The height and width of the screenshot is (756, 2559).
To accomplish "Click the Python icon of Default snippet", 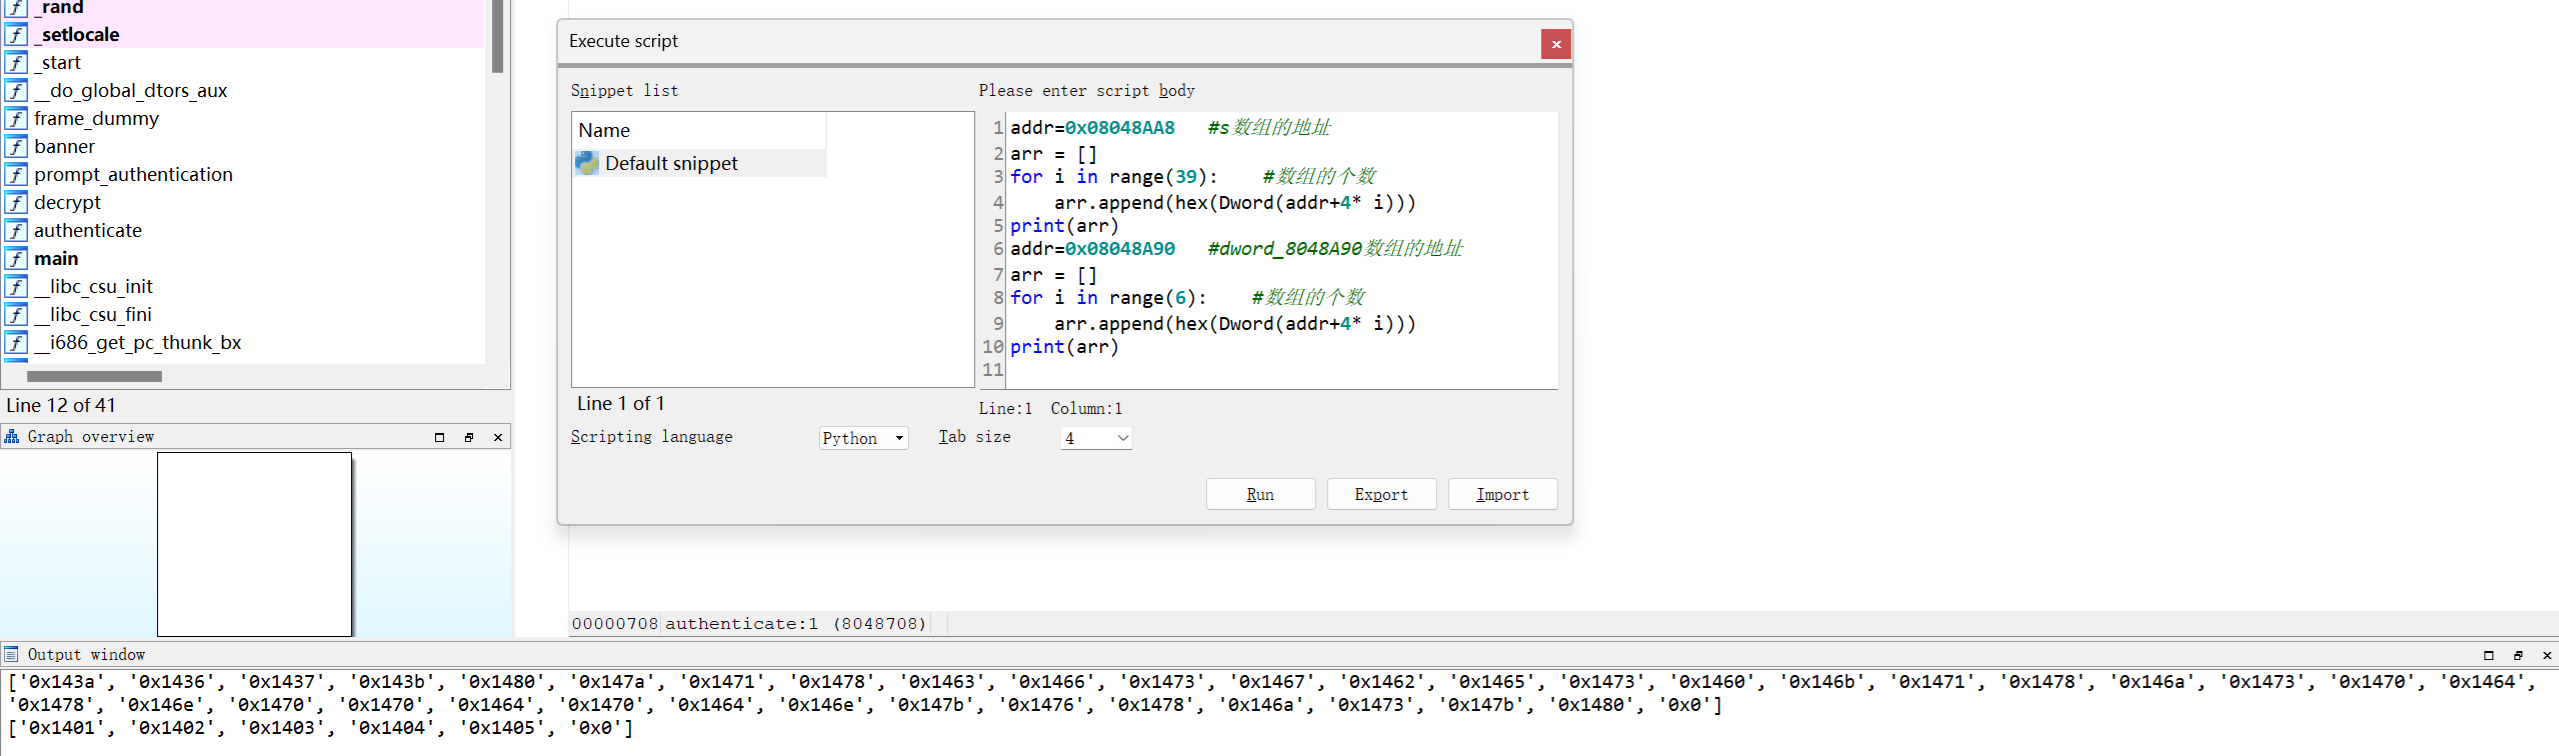I will pos(587,163).
